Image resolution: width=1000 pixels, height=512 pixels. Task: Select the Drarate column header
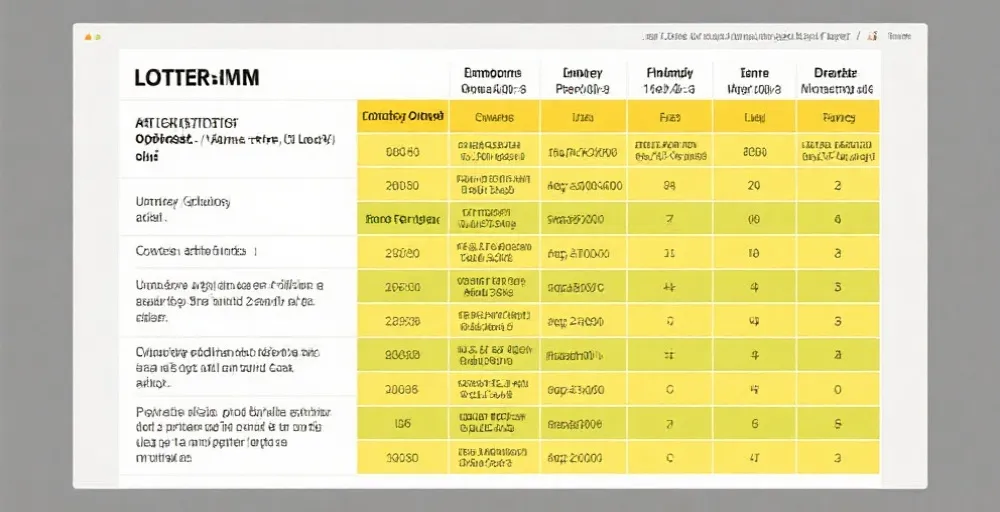[x=836, y=81]
